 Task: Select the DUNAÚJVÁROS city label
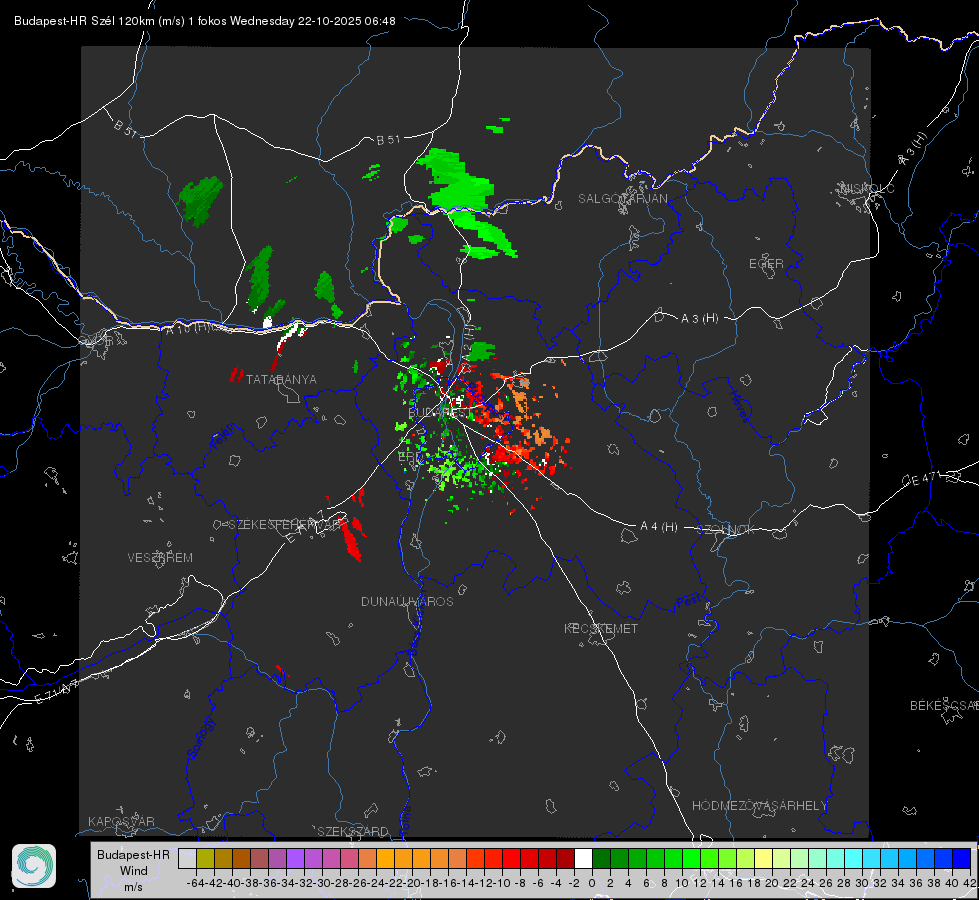tap(407, 601)
